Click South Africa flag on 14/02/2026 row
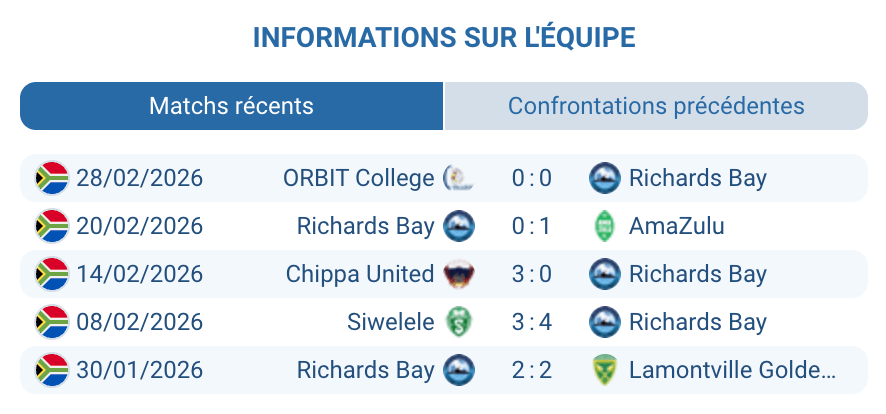Viewport: 886px width, 414px height. 51,274
